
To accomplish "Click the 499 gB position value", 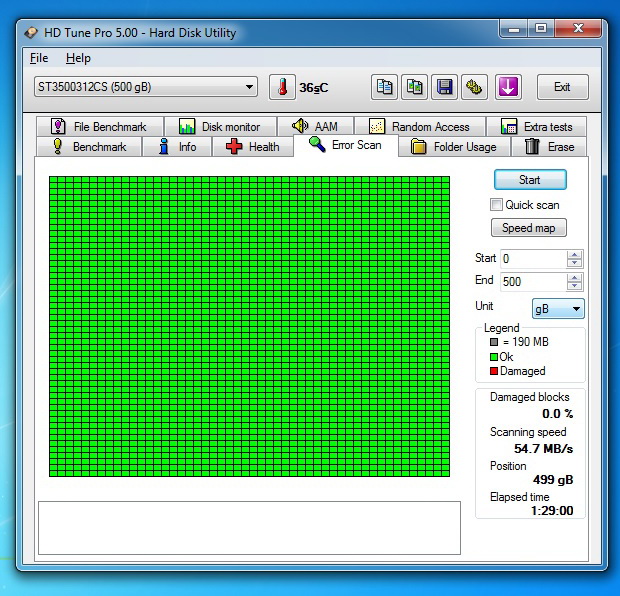I will coord(553,480).
